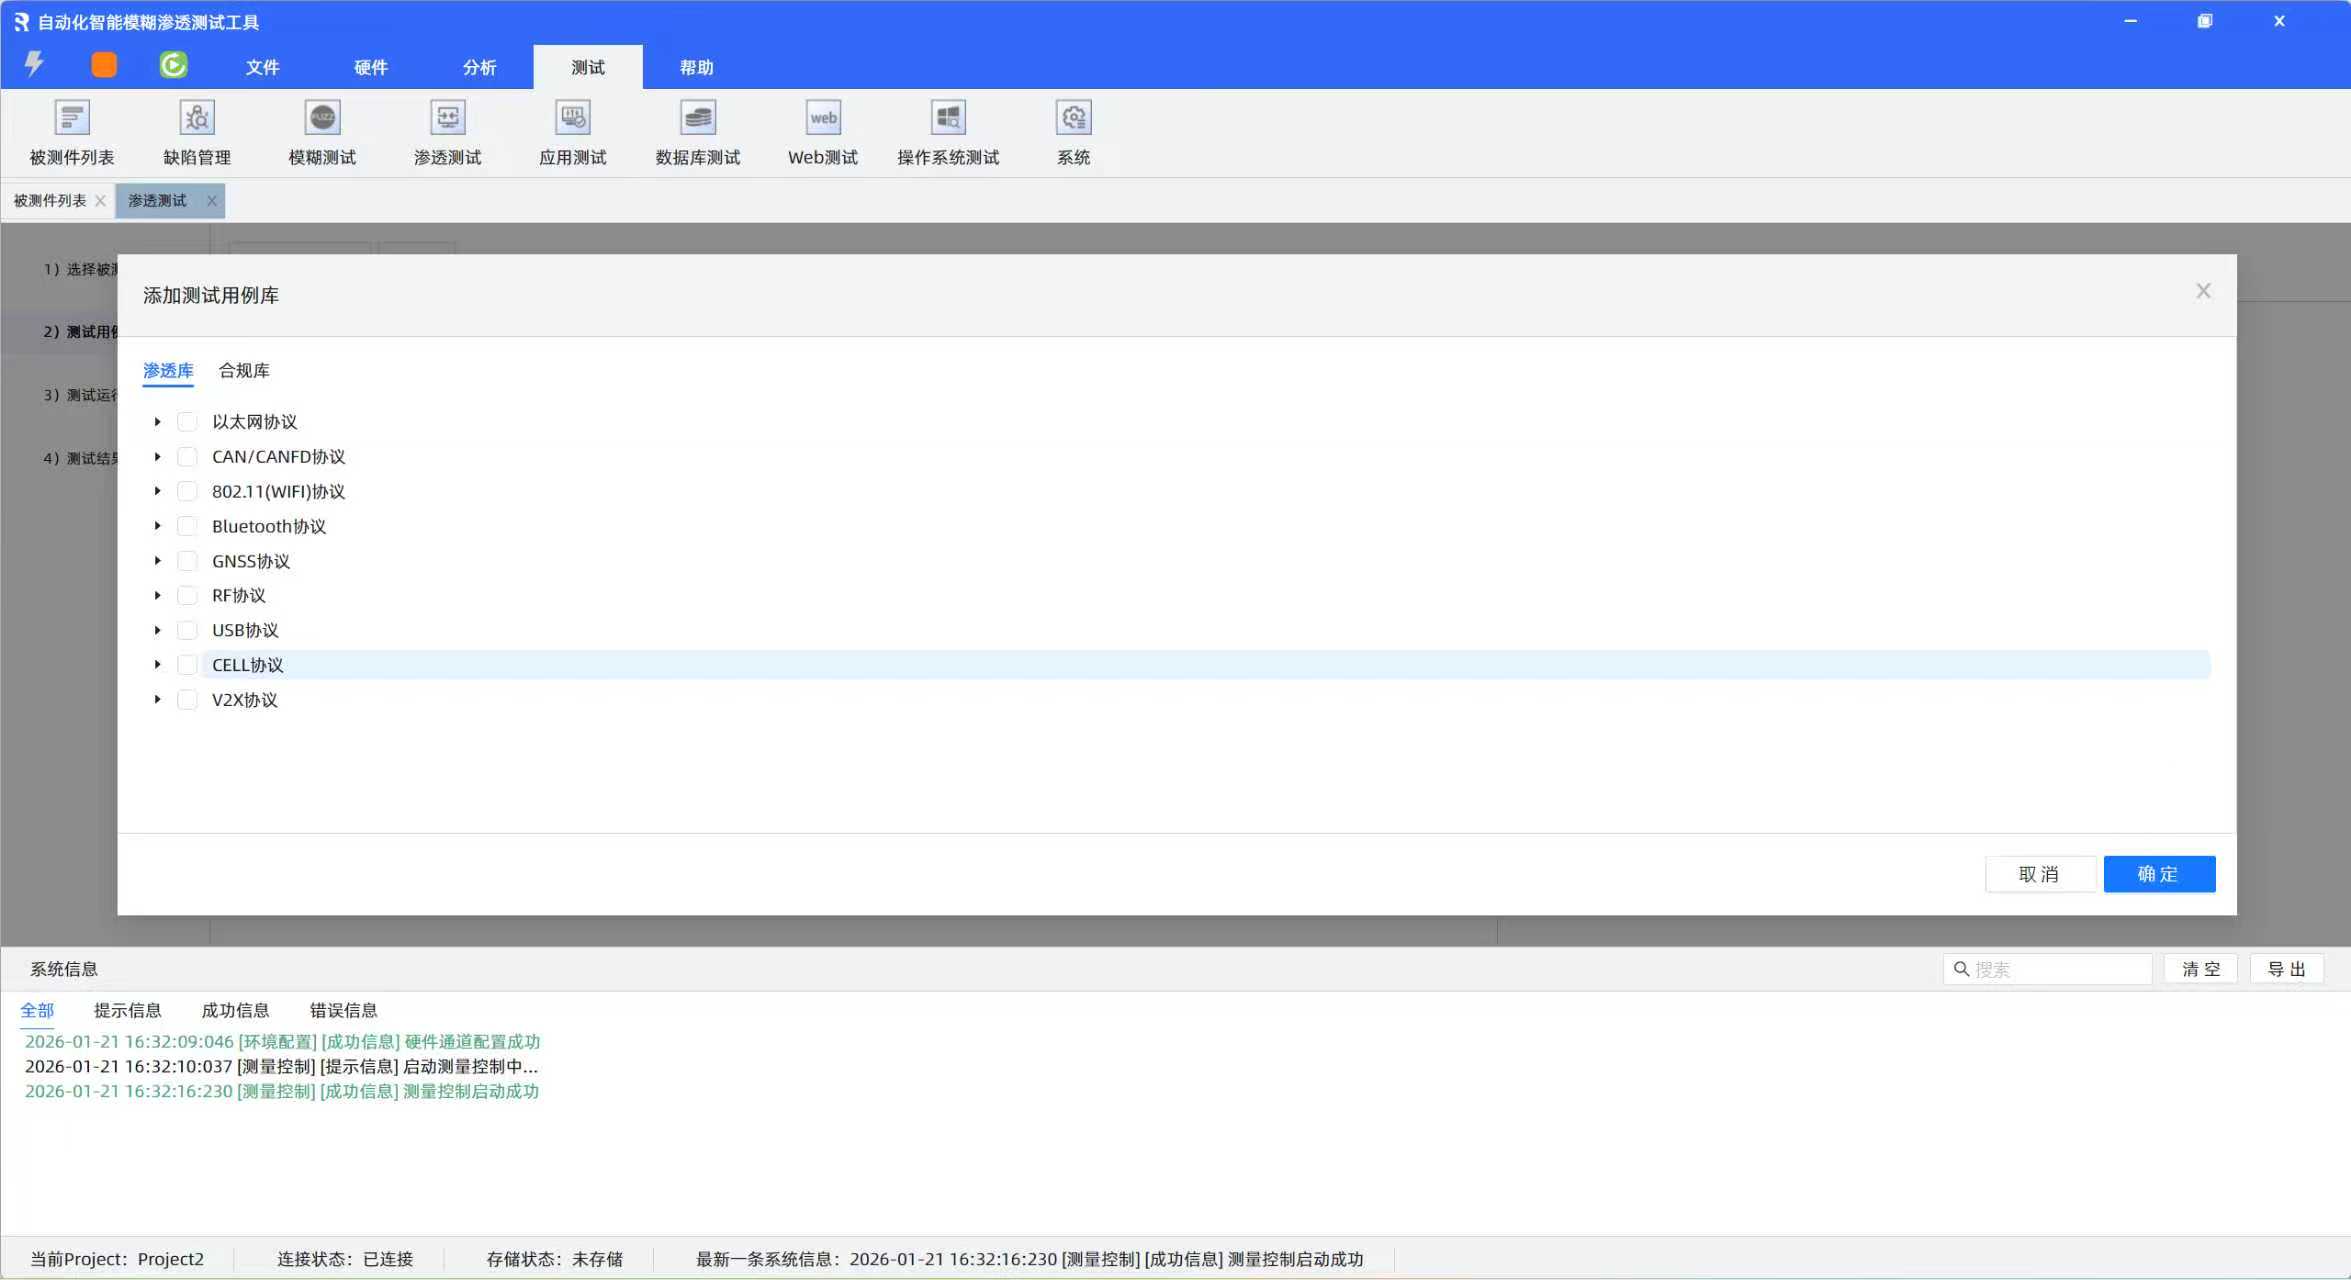Click the 模糊测试 fuzz test icon
The height and width of the screenshot is (1280, 2351).
click(322, 118)
